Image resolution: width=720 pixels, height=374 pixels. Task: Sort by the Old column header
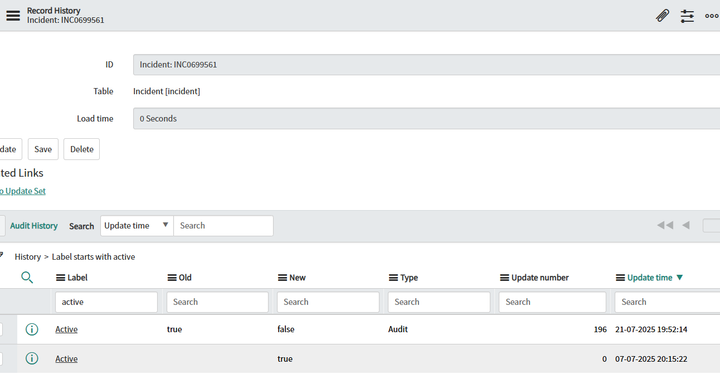click(x=185, y=278)
